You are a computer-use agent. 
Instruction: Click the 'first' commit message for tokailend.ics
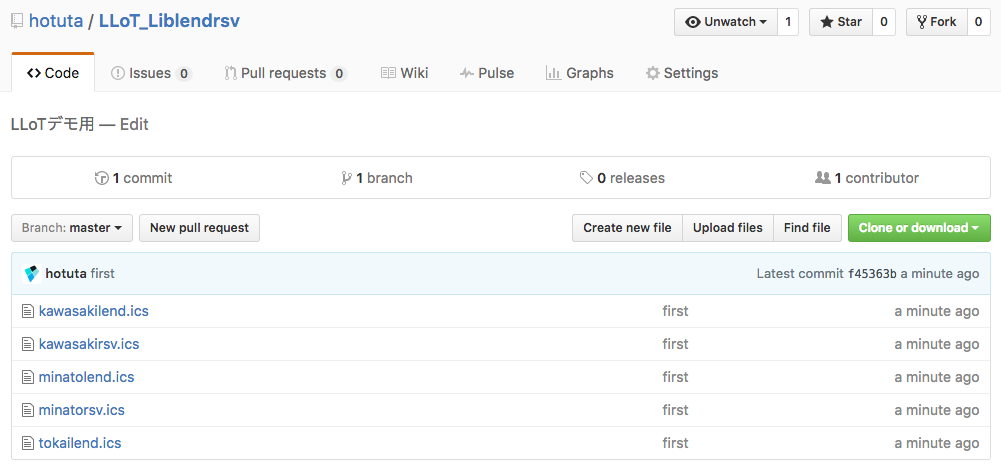(x=675, y=443)
